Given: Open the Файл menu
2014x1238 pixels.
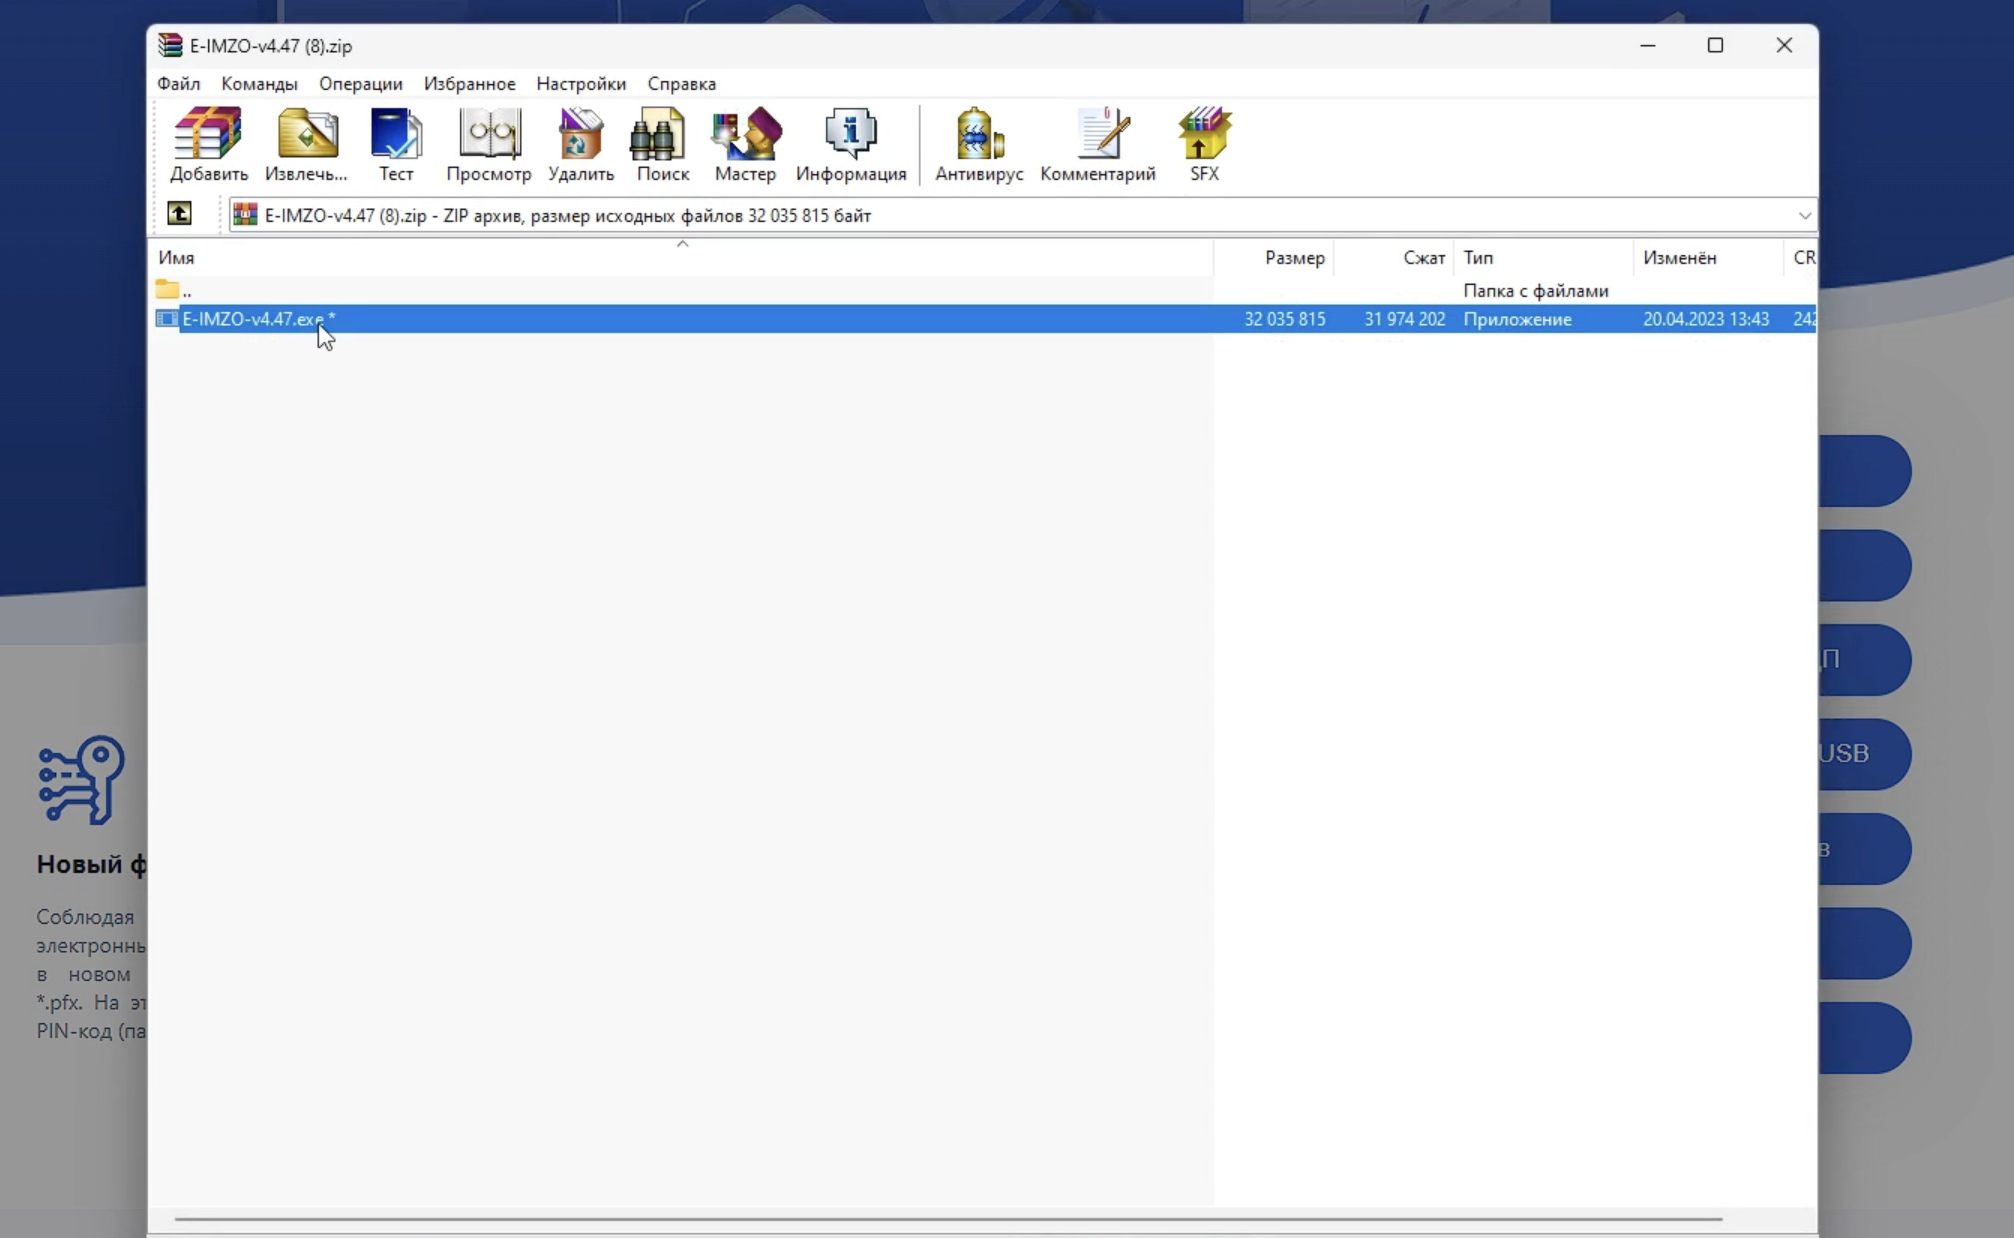Looking at the screenshot, I should 178,84.
